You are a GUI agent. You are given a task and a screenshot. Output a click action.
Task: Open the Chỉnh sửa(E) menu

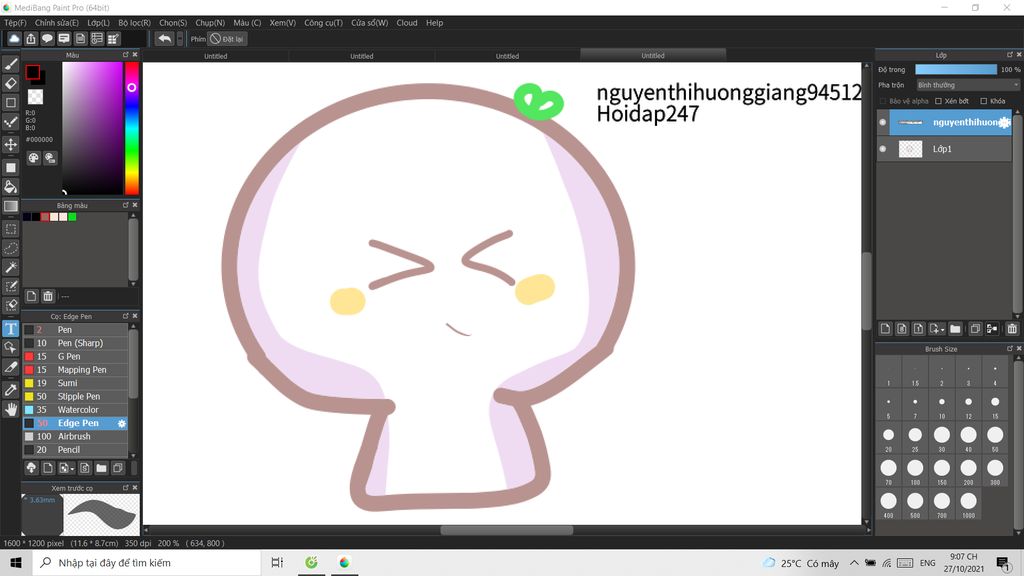click(57, 23)
